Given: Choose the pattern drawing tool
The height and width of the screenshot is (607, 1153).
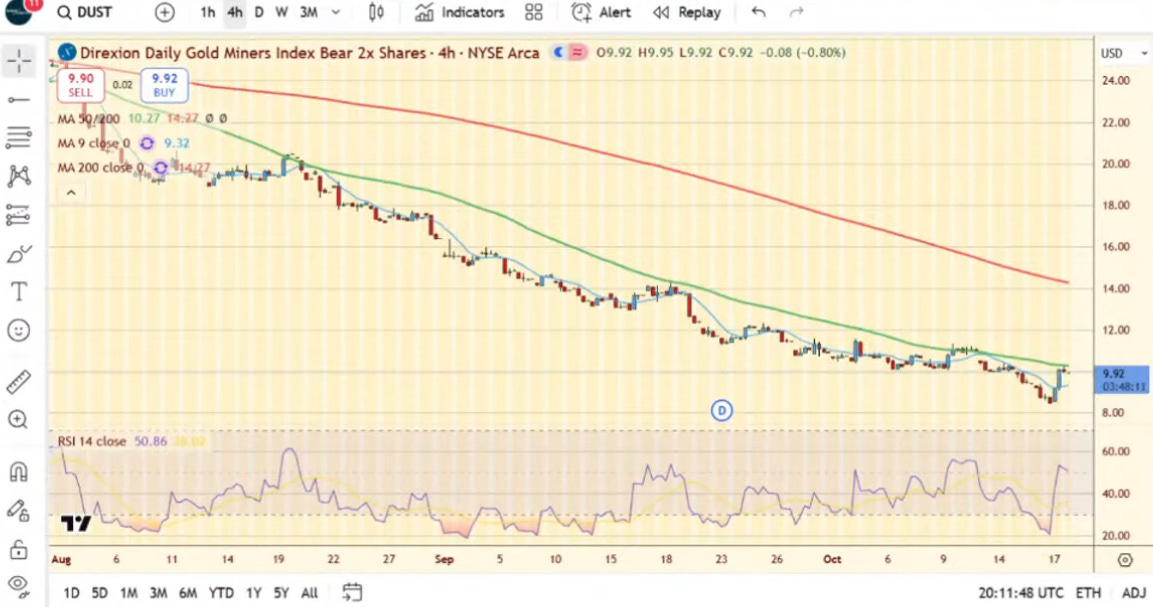Looking at the screenshot, I should click(19, 176).
